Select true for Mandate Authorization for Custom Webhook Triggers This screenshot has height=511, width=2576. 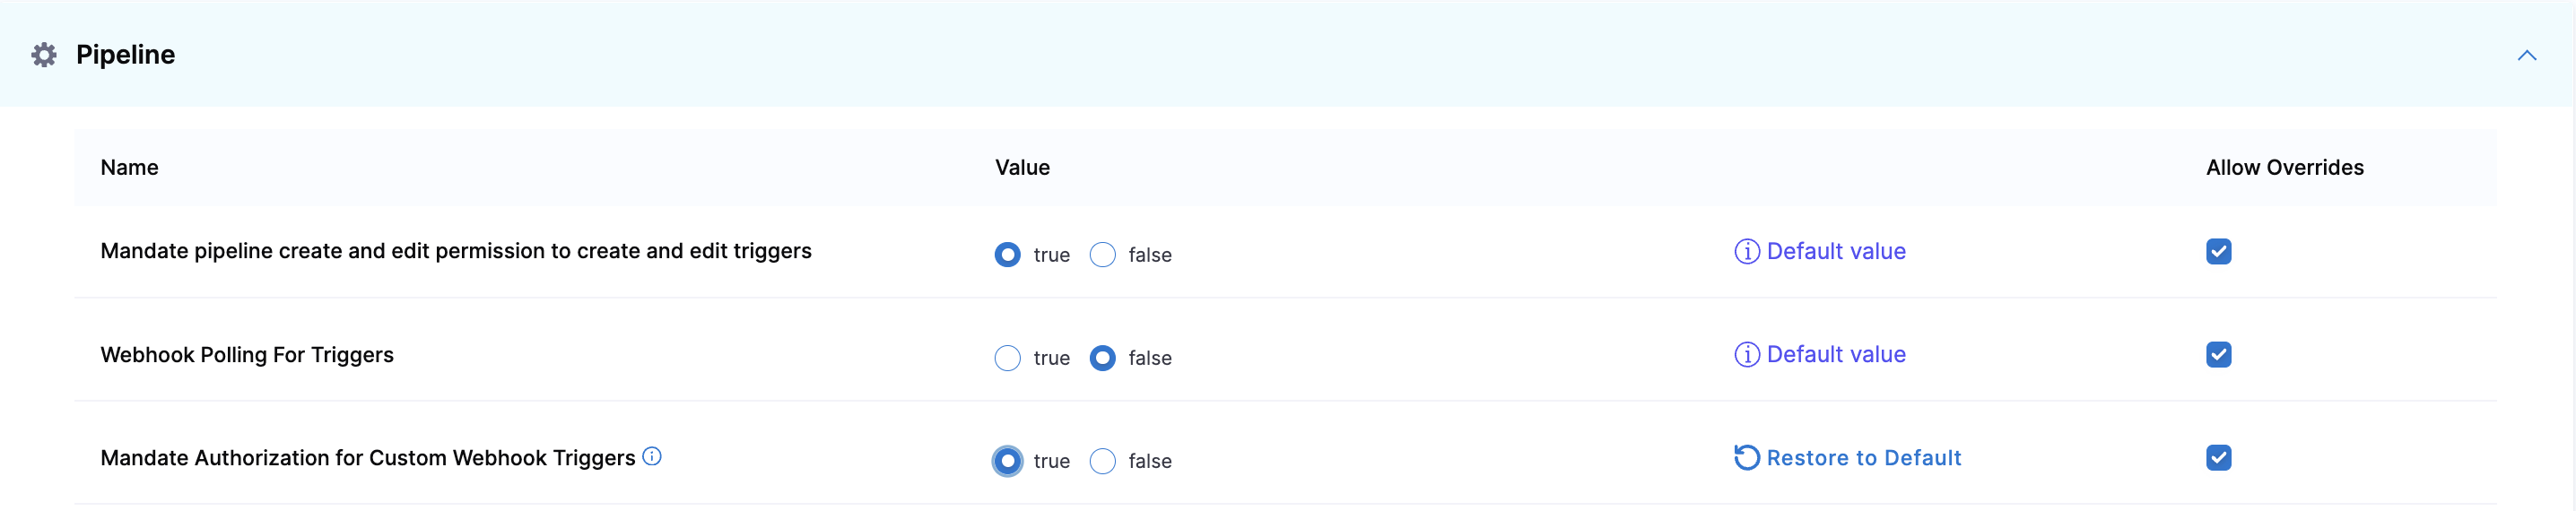pyautogui.click(x=1007, y=461)
